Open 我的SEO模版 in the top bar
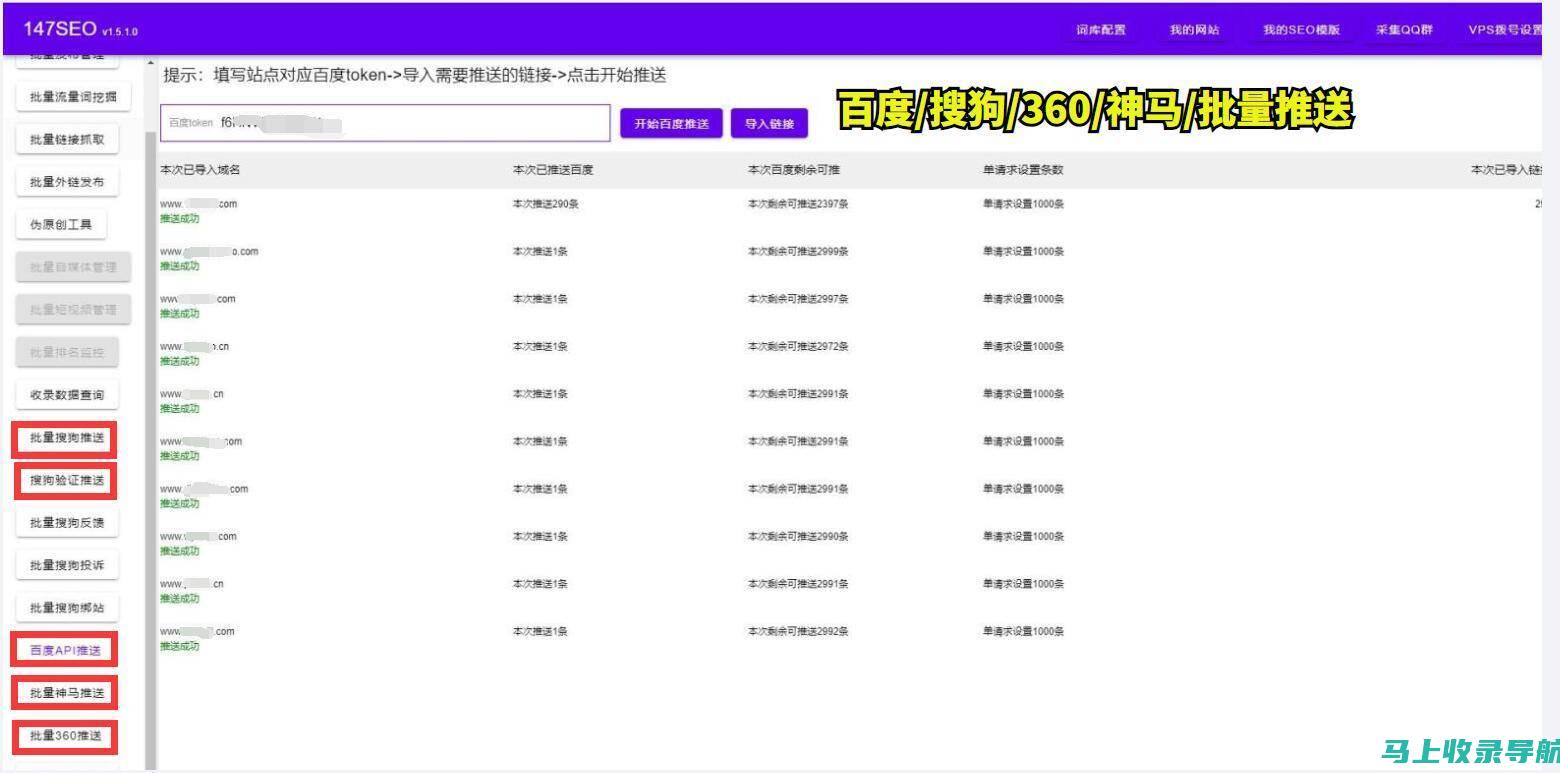The width and height of the screenshot is (1560, 773). (1301, 30)
